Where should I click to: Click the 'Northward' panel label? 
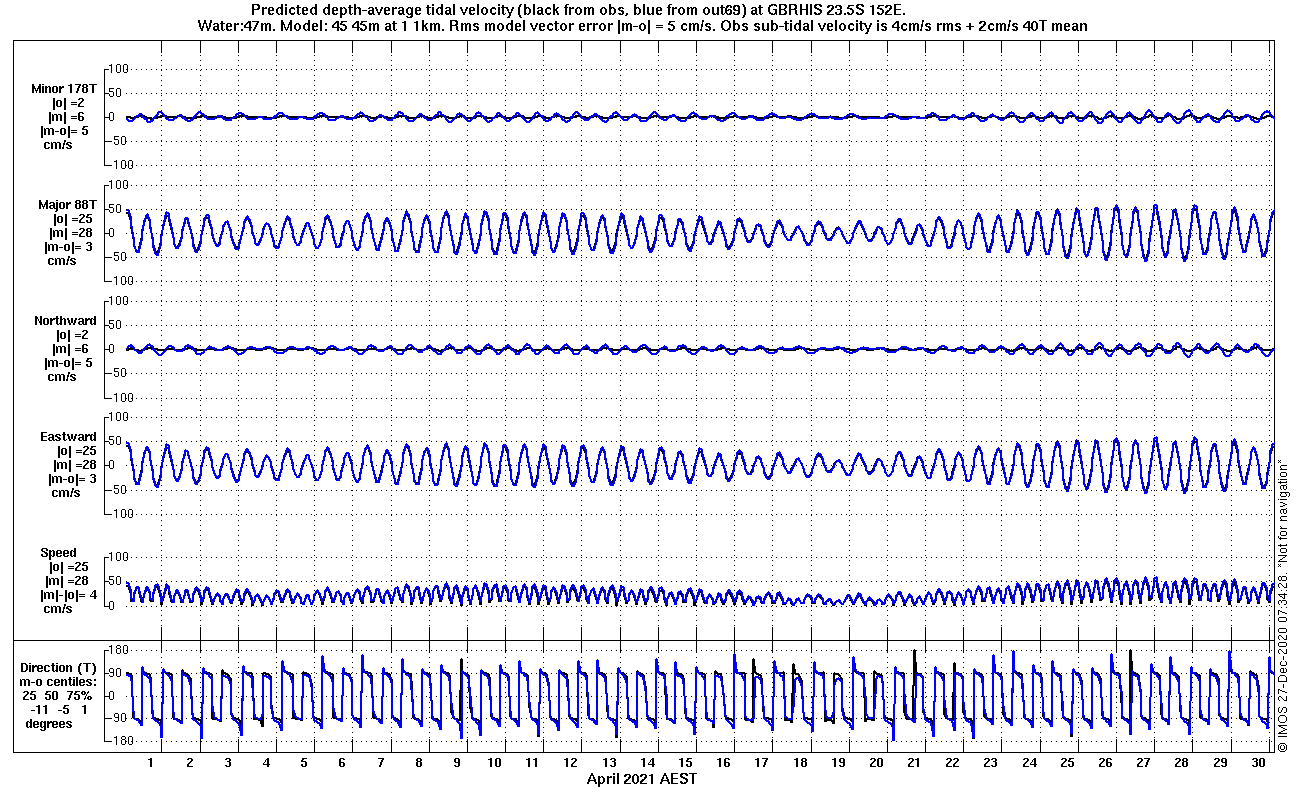tap(65, 320)
